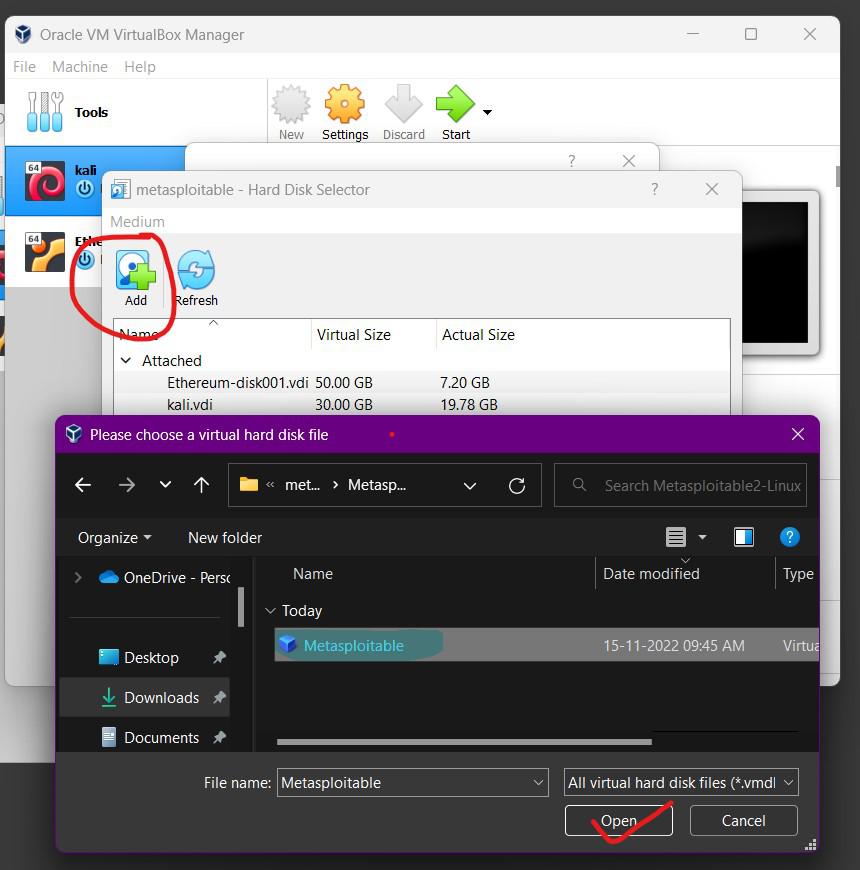Click the Discard toolbar icon
This screenshot has width=860, height=870.
click(403, 104)
